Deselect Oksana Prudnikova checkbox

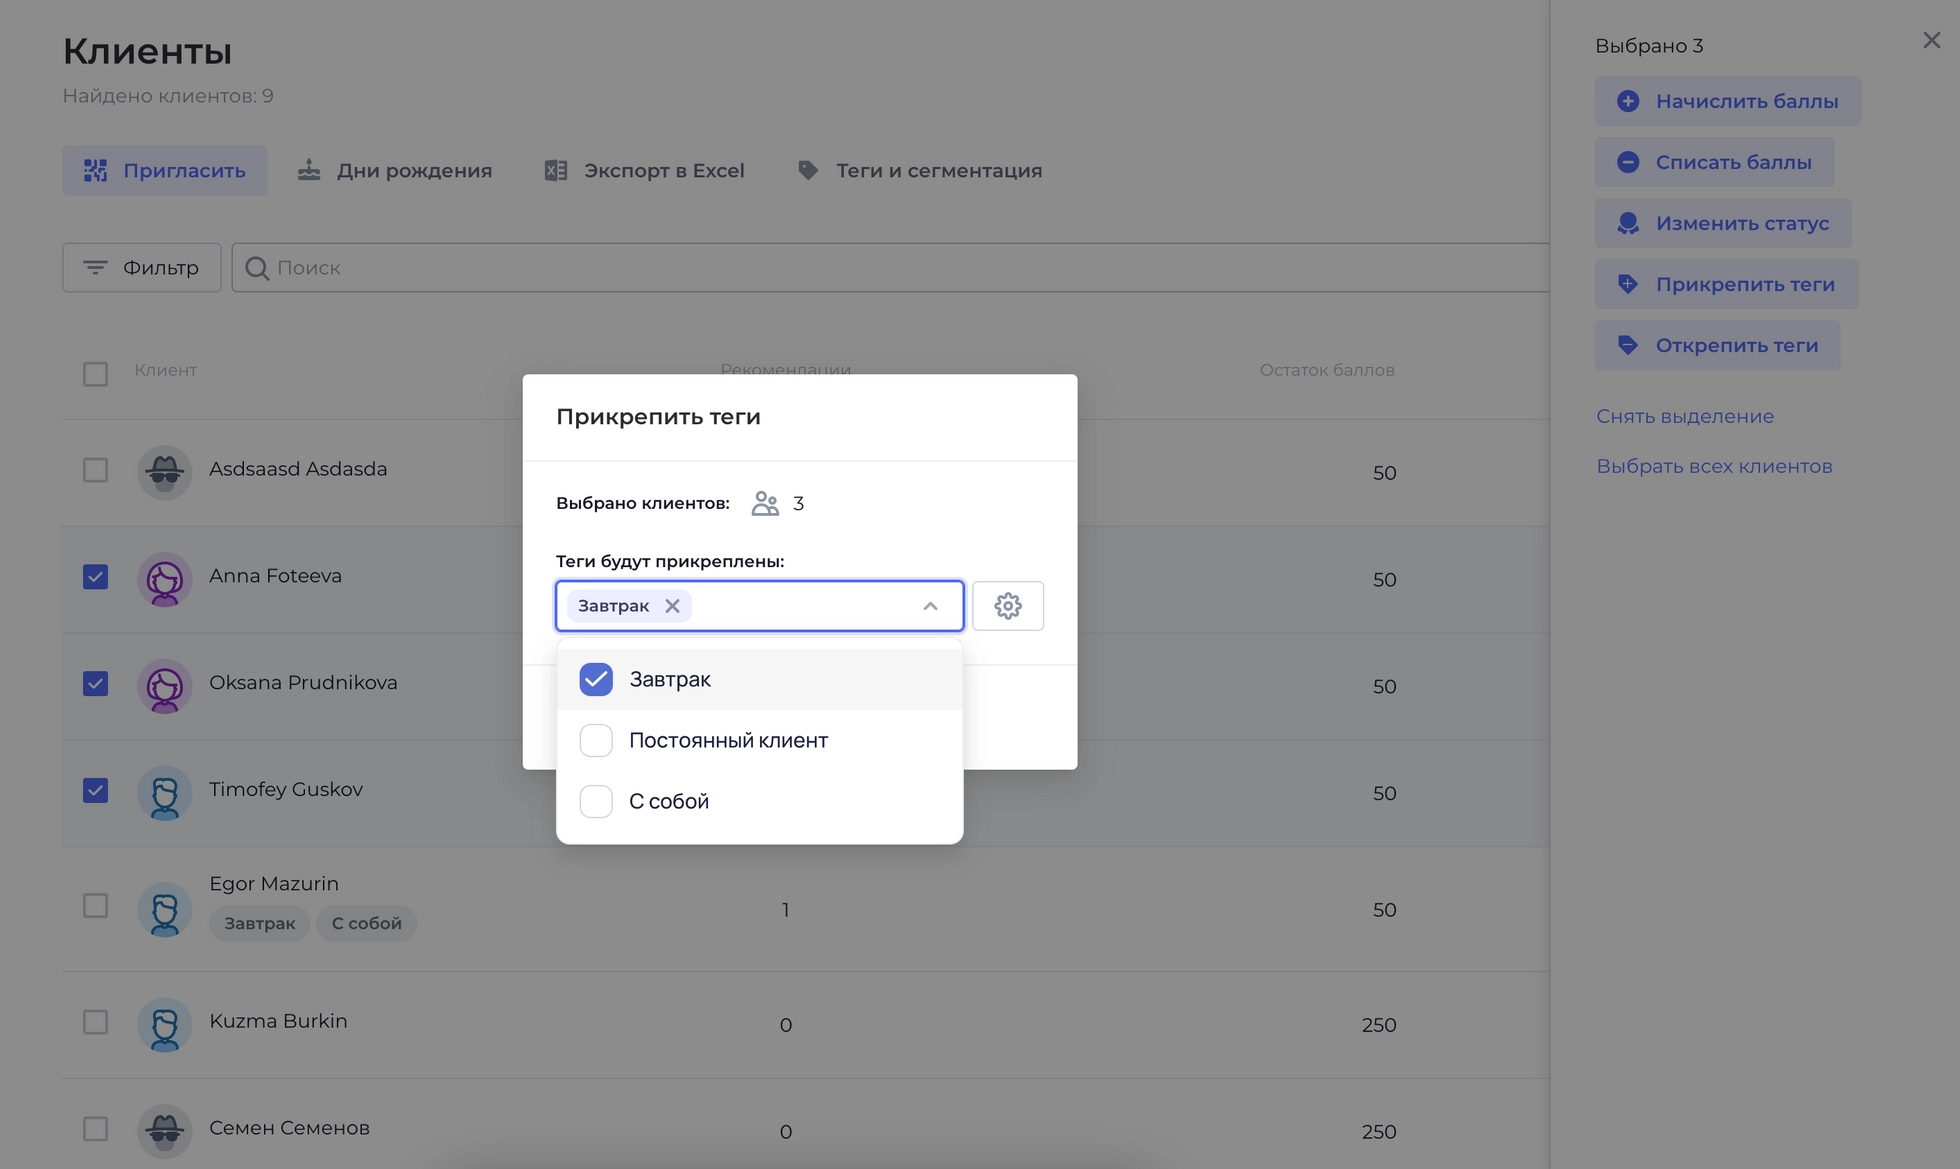click(x=95, y=684)
